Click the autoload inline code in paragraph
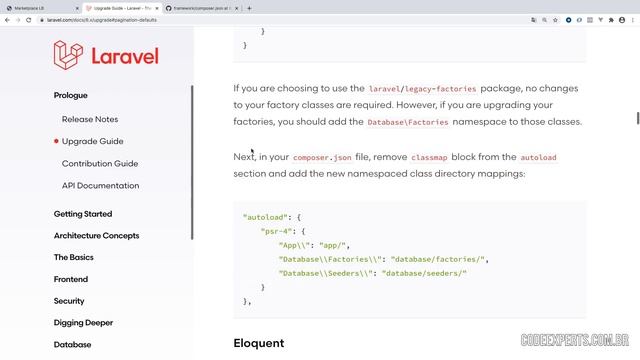The width and height of the screenshot is (640, 360). point(538,158)
